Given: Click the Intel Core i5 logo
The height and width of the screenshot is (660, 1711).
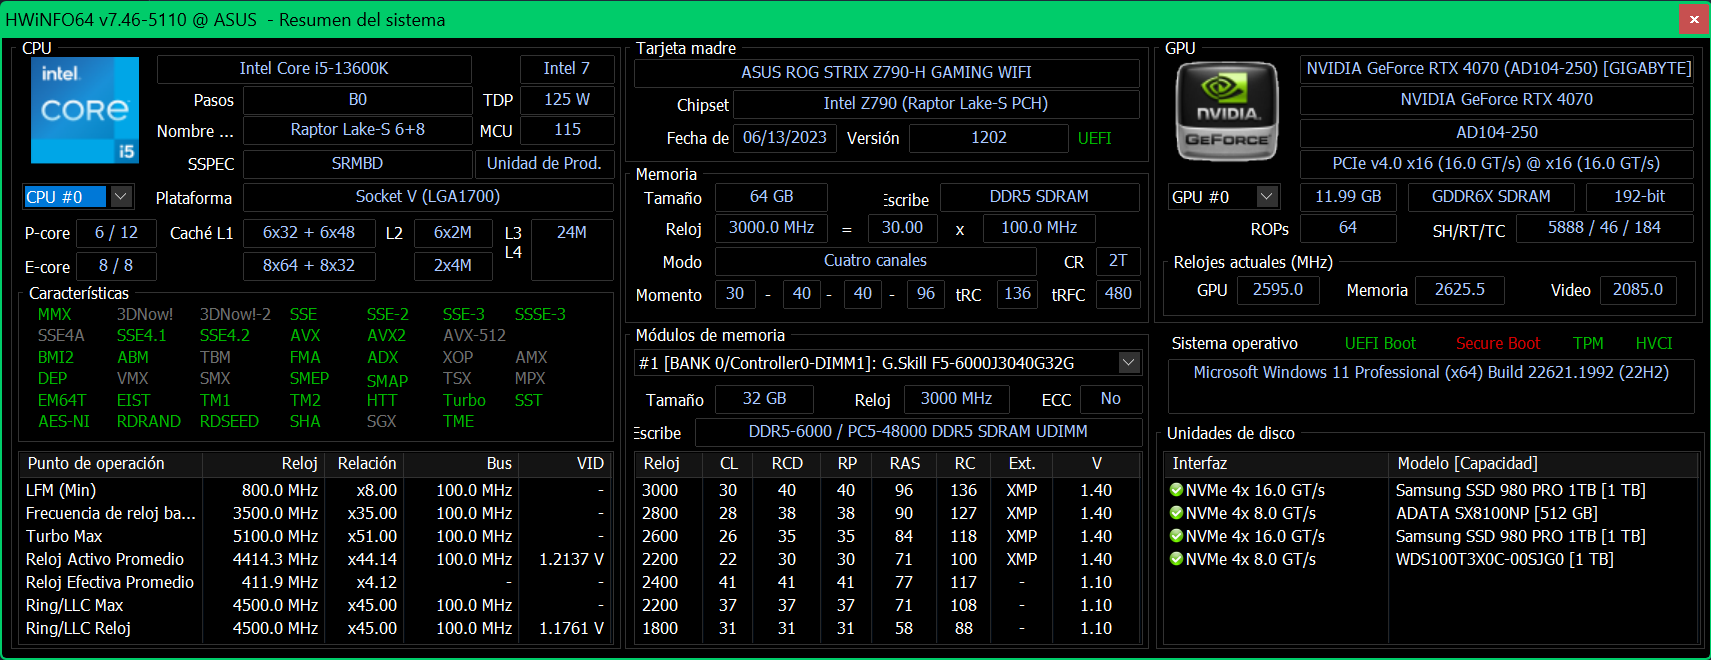Looking at the screenshot, I should pos(85,110).
